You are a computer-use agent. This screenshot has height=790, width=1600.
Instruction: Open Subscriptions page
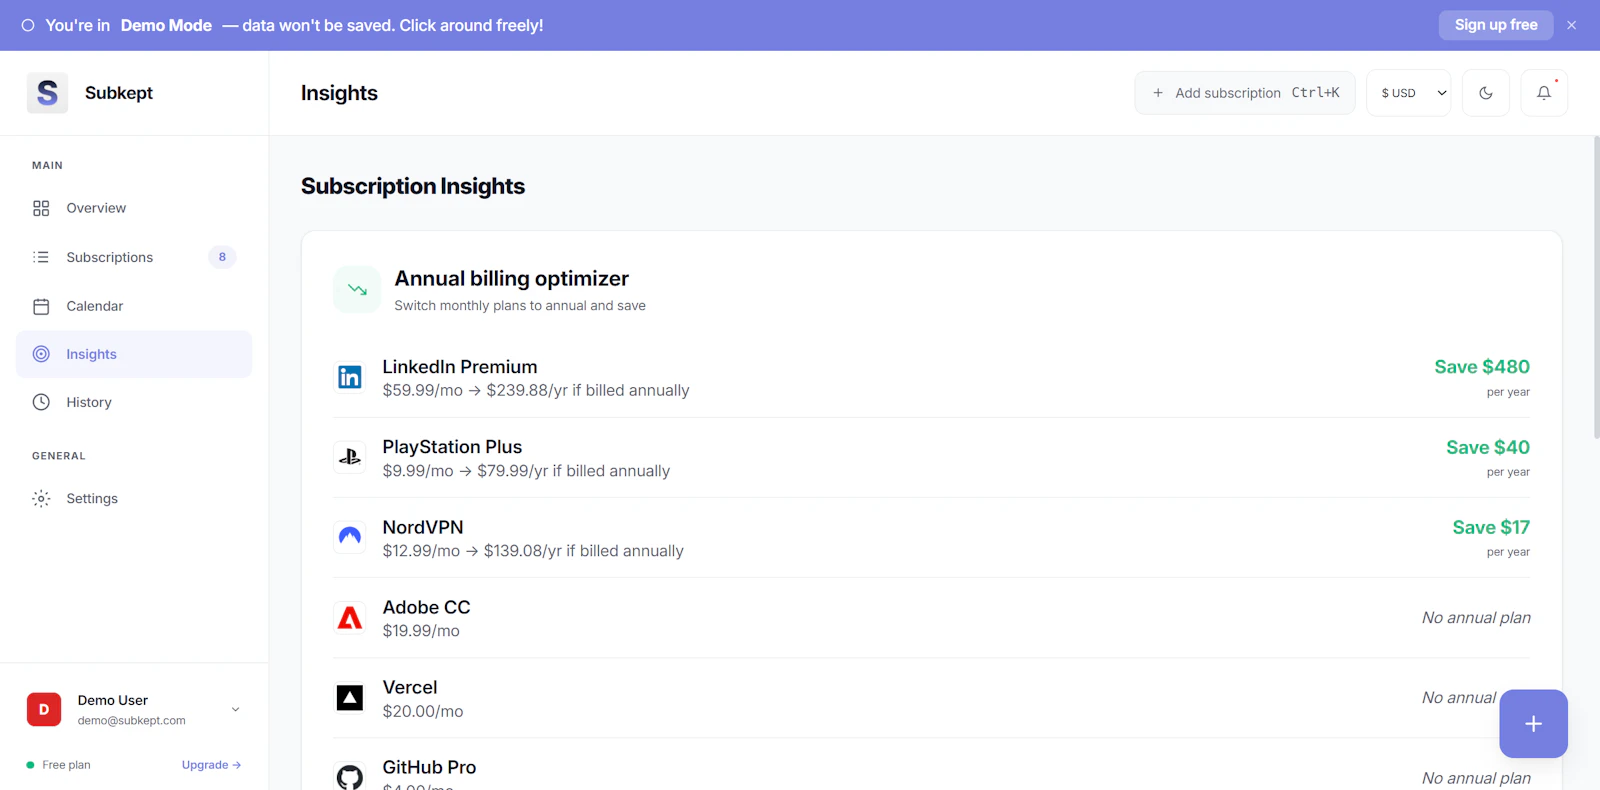(x=134, y=257)
